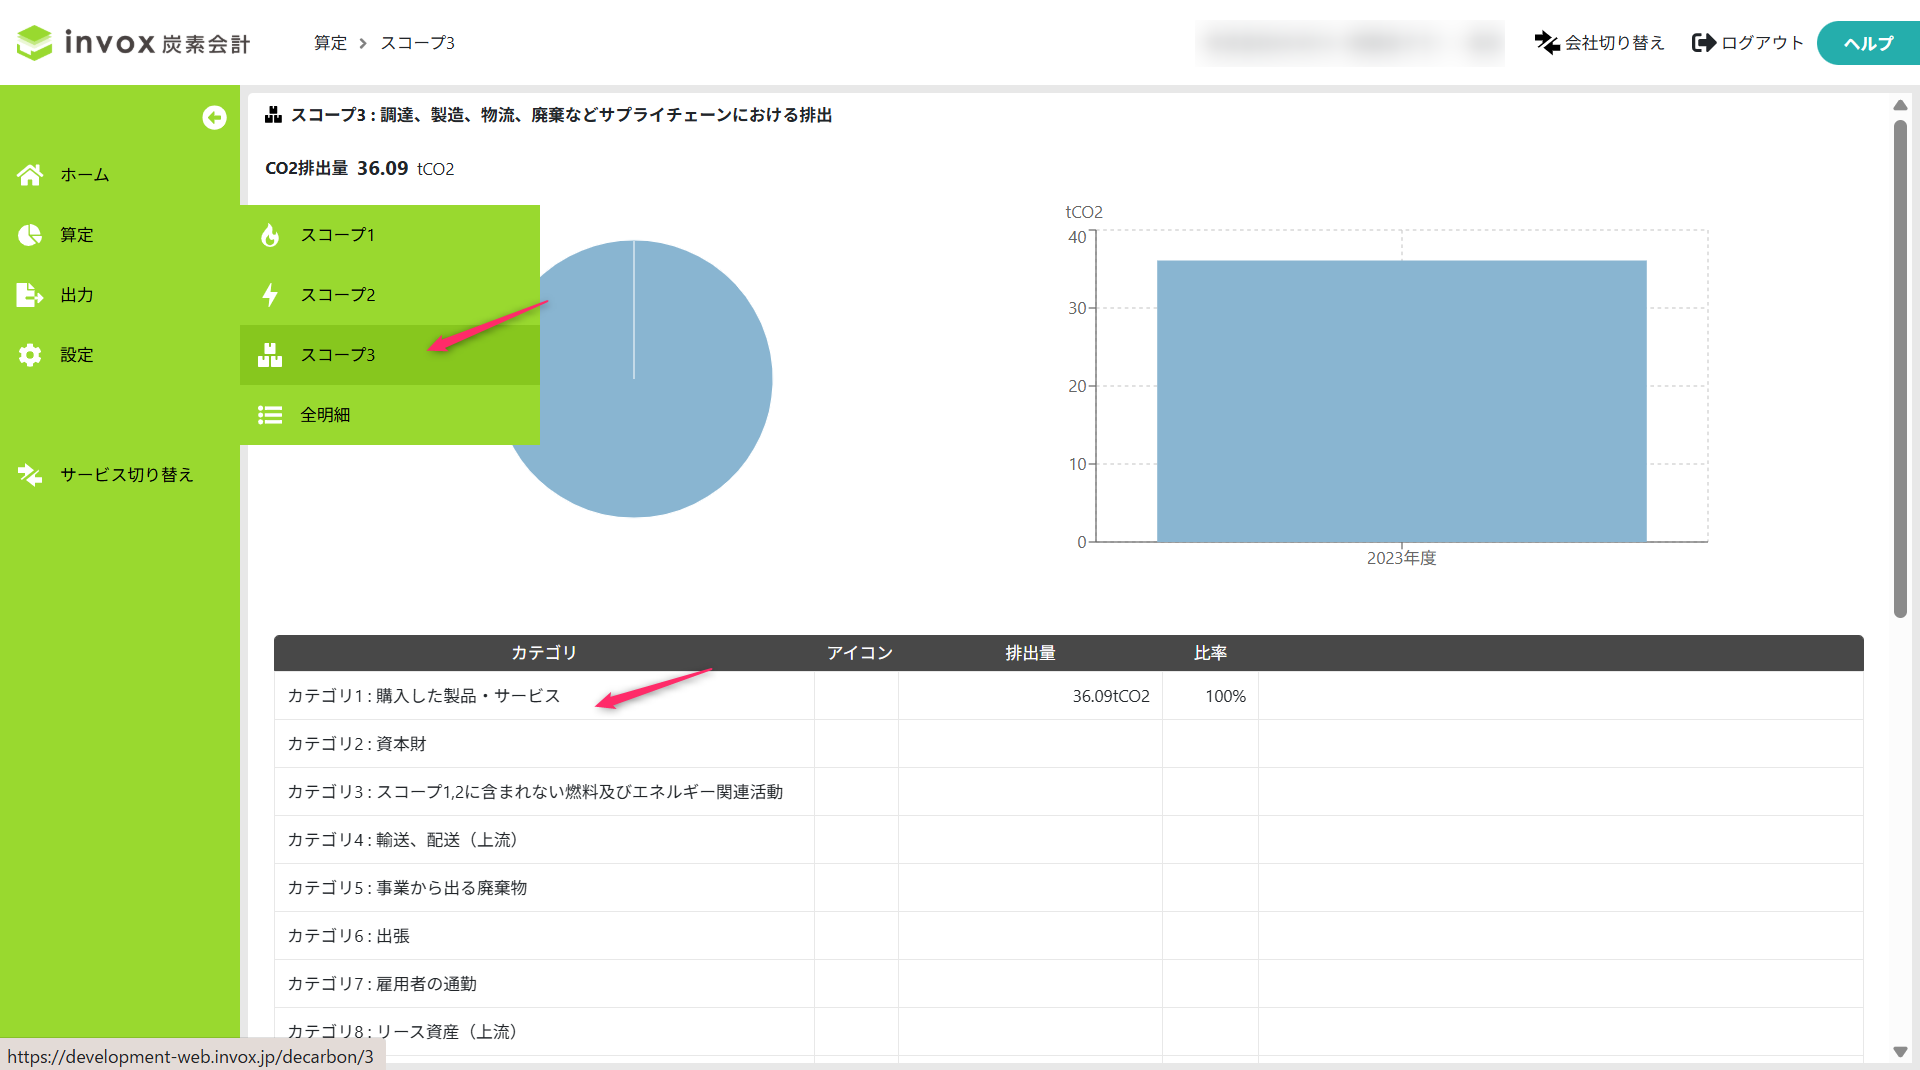The height and width of the screenshot is (1070, 1920).
Task: Click the 2023年度 bar in chart
Action: (1401, 401)
